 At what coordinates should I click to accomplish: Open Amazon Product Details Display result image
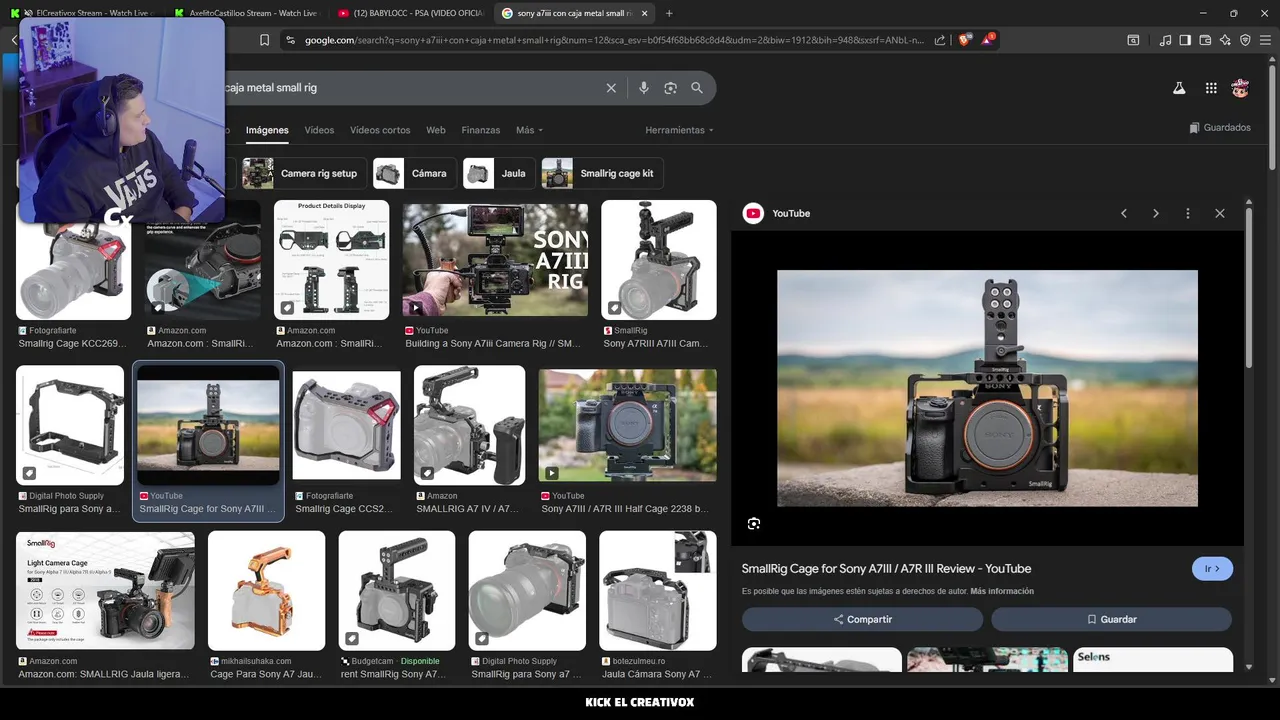tap(331, 260)
